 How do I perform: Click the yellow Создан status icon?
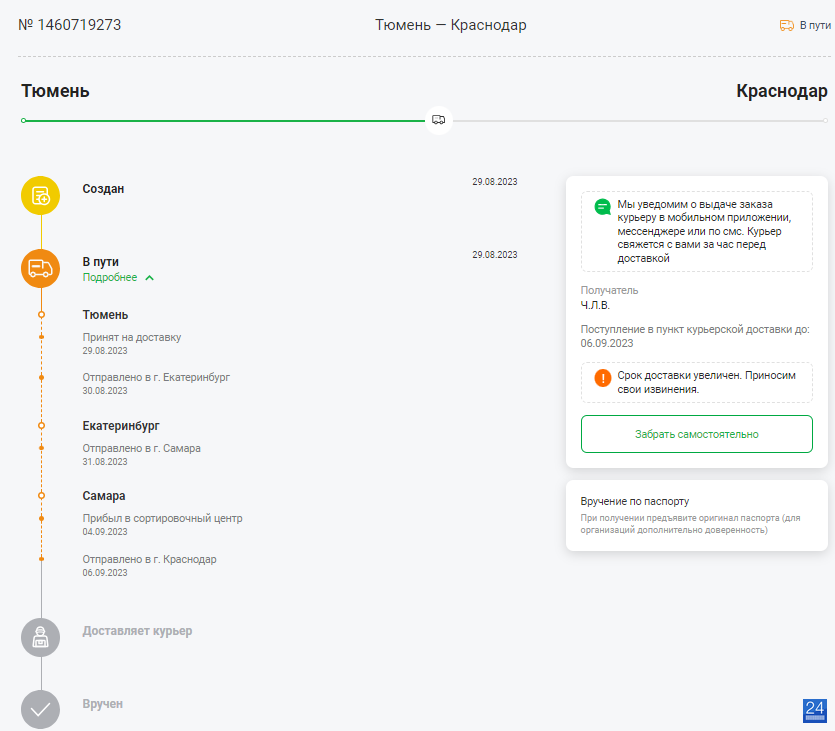[x=40, y=195]
